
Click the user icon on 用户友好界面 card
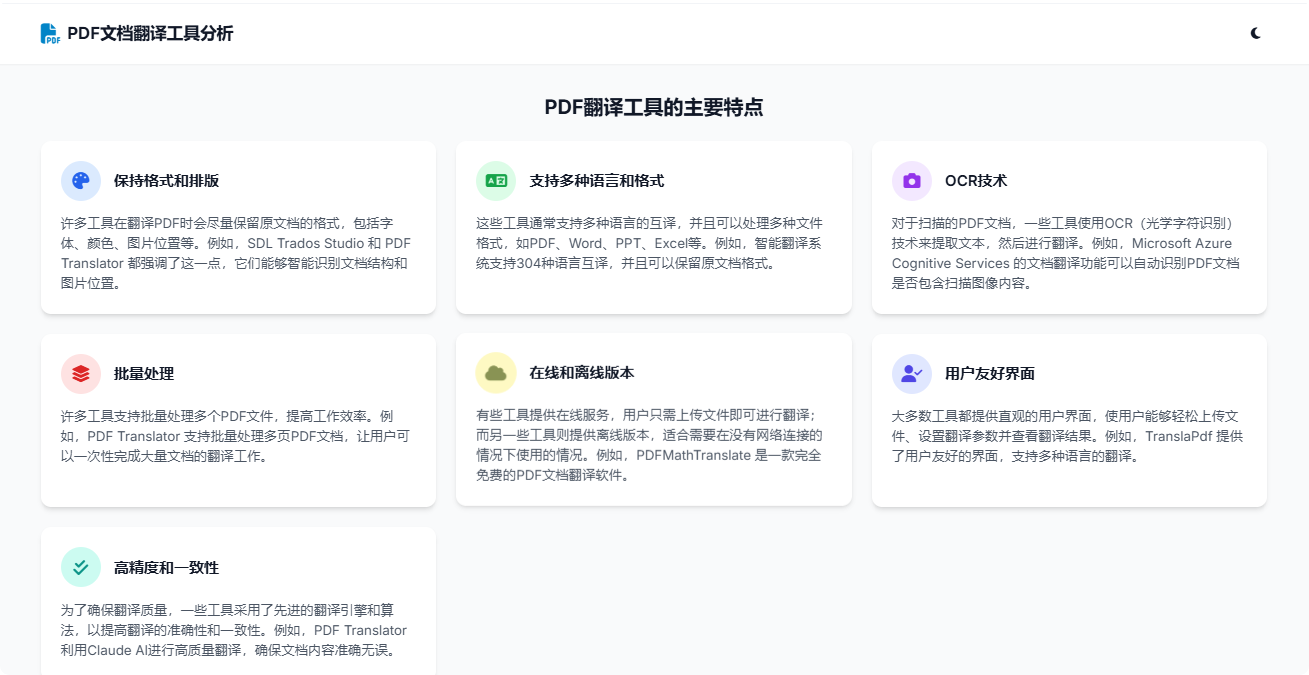coord(911,374)
